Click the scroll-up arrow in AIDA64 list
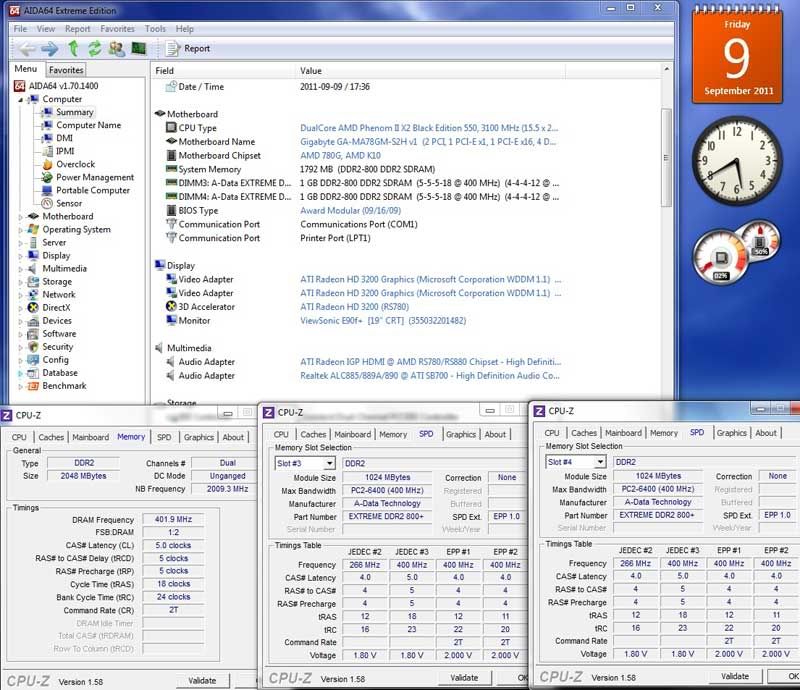 (x=666, y=69)
